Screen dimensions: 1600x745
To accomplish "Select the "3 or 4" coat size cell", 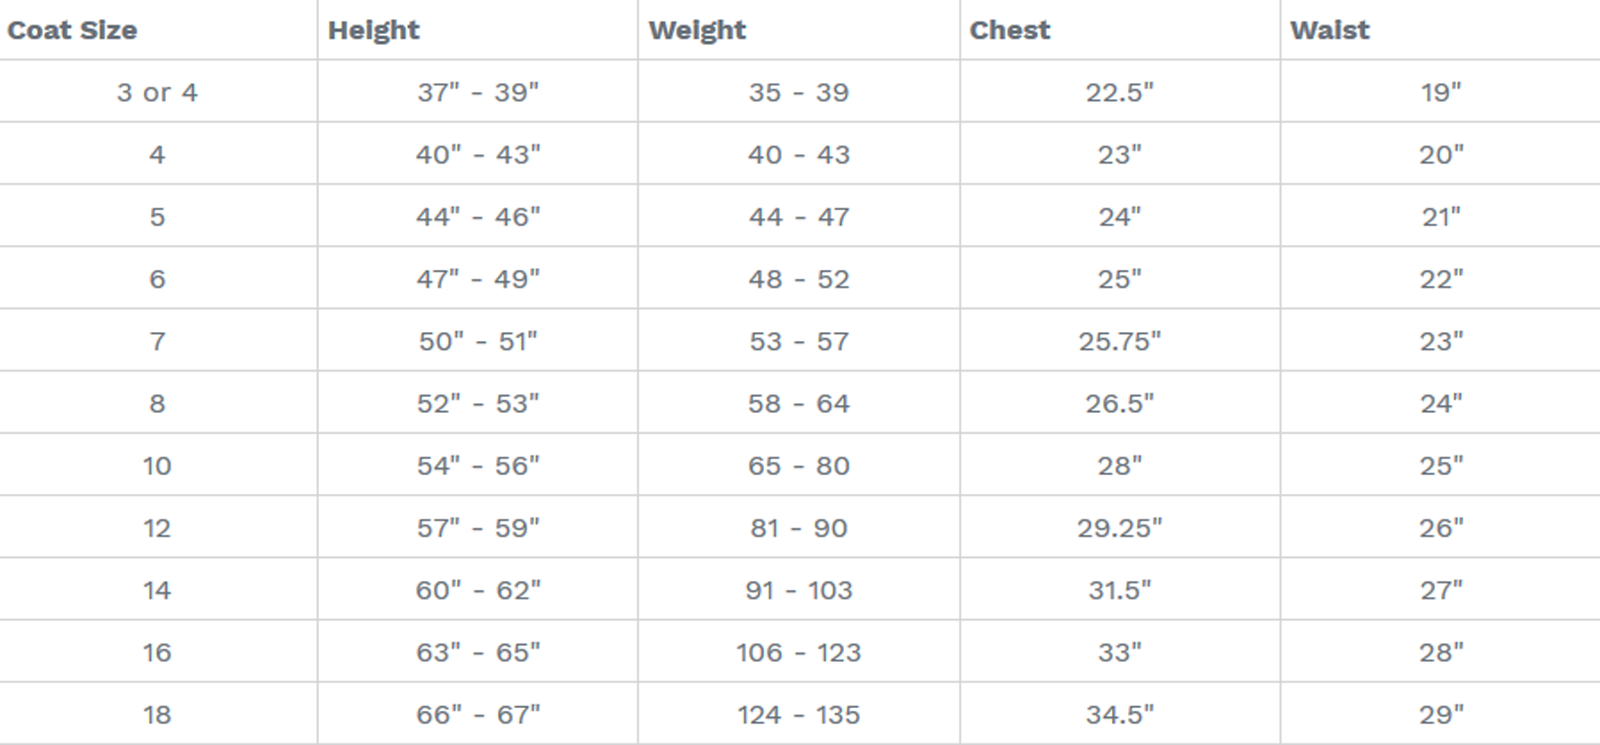I will 157,92.
